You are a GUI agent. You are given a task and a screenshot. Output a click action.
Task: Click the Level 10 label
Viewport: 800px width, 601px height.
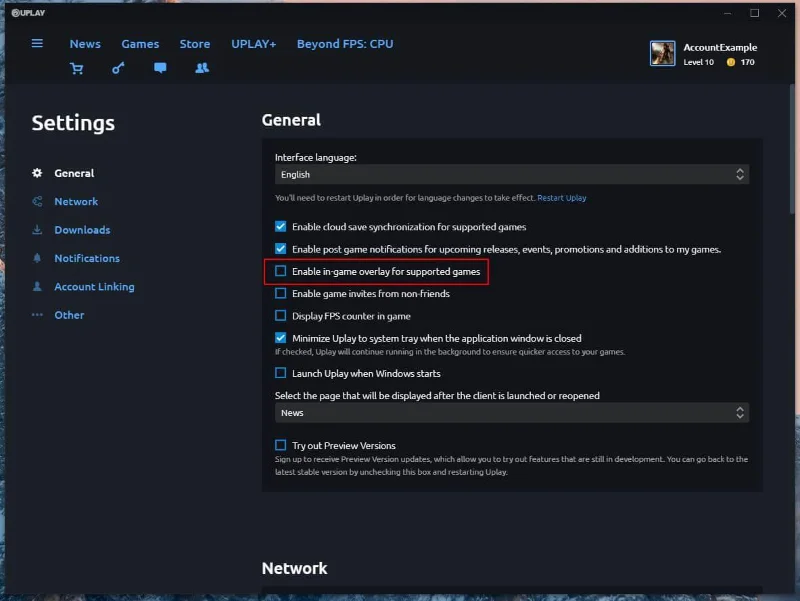pyautogui.click(x=698, y=62)
